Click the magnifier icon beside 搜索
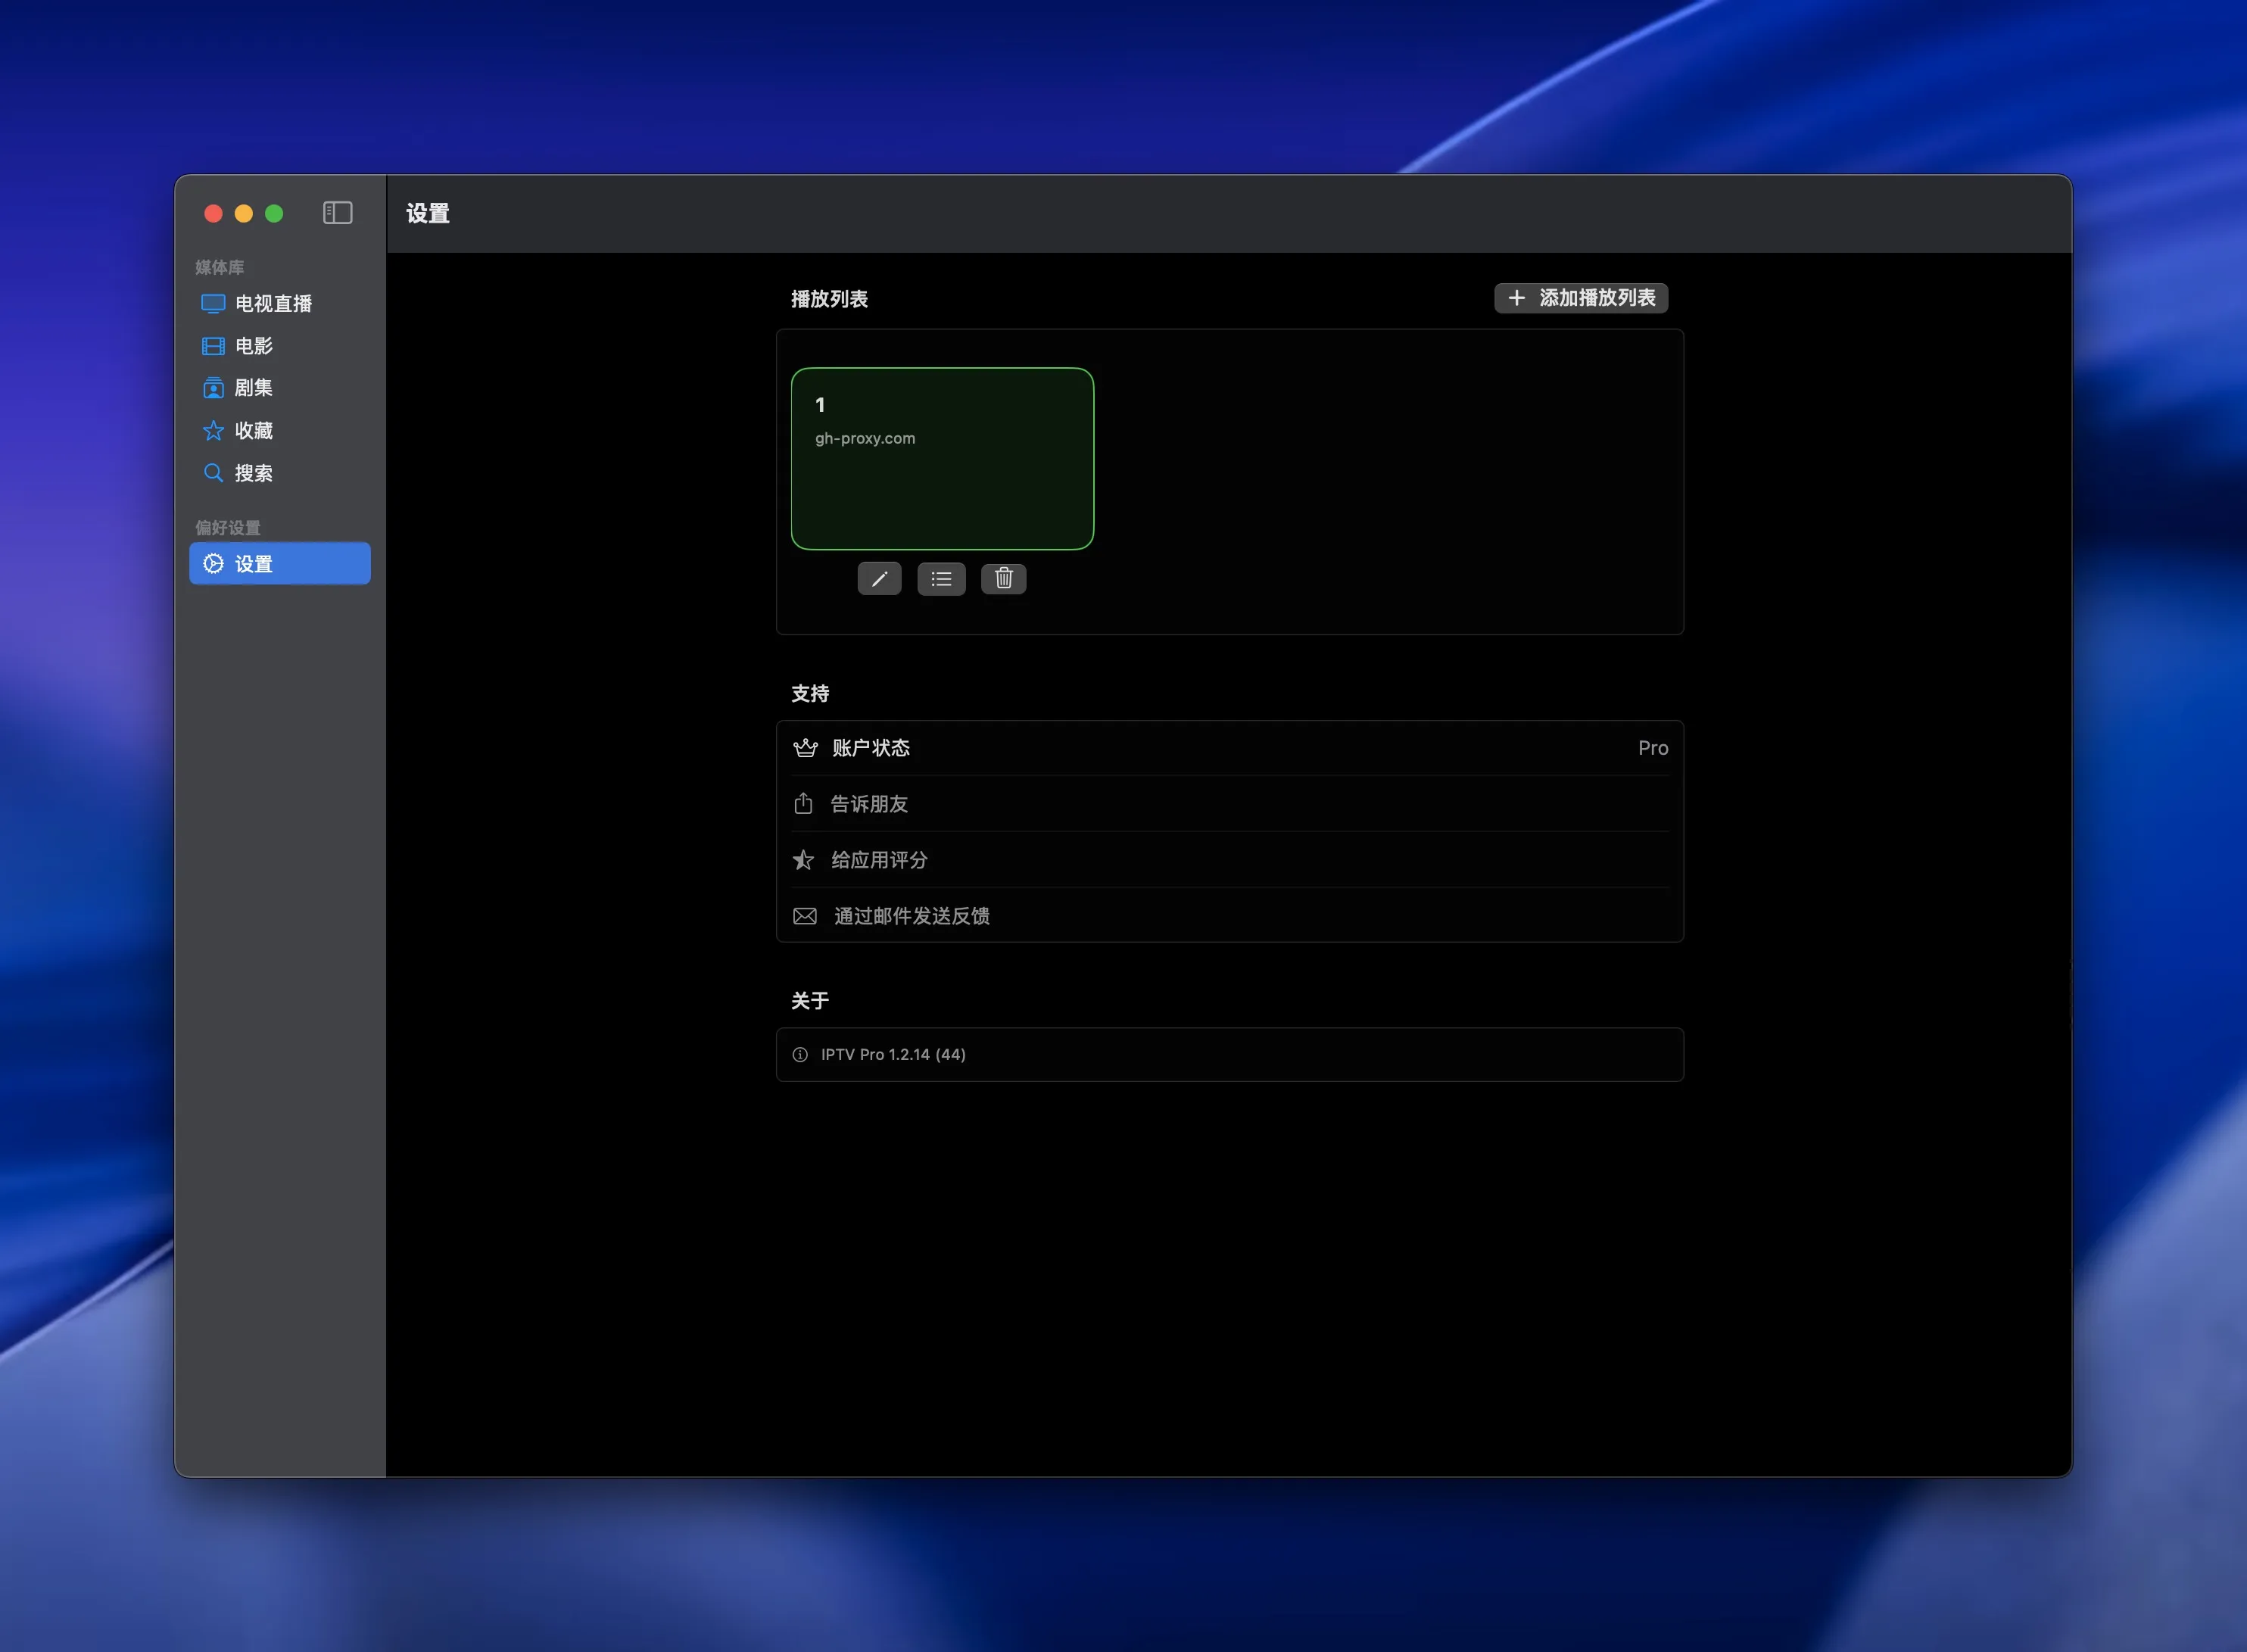This screenshot has height=1652, width=2247. (213, 473)
